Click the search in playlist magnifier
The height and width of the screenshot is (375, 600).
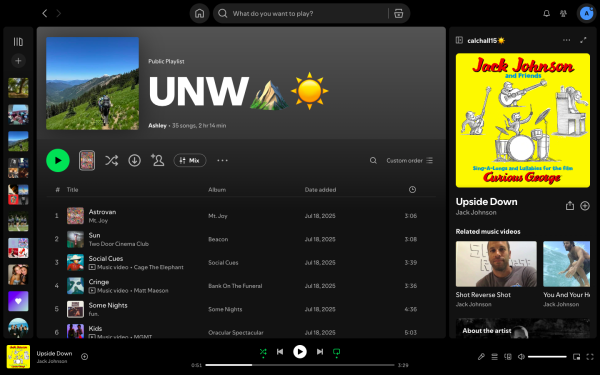coord(373,160)
